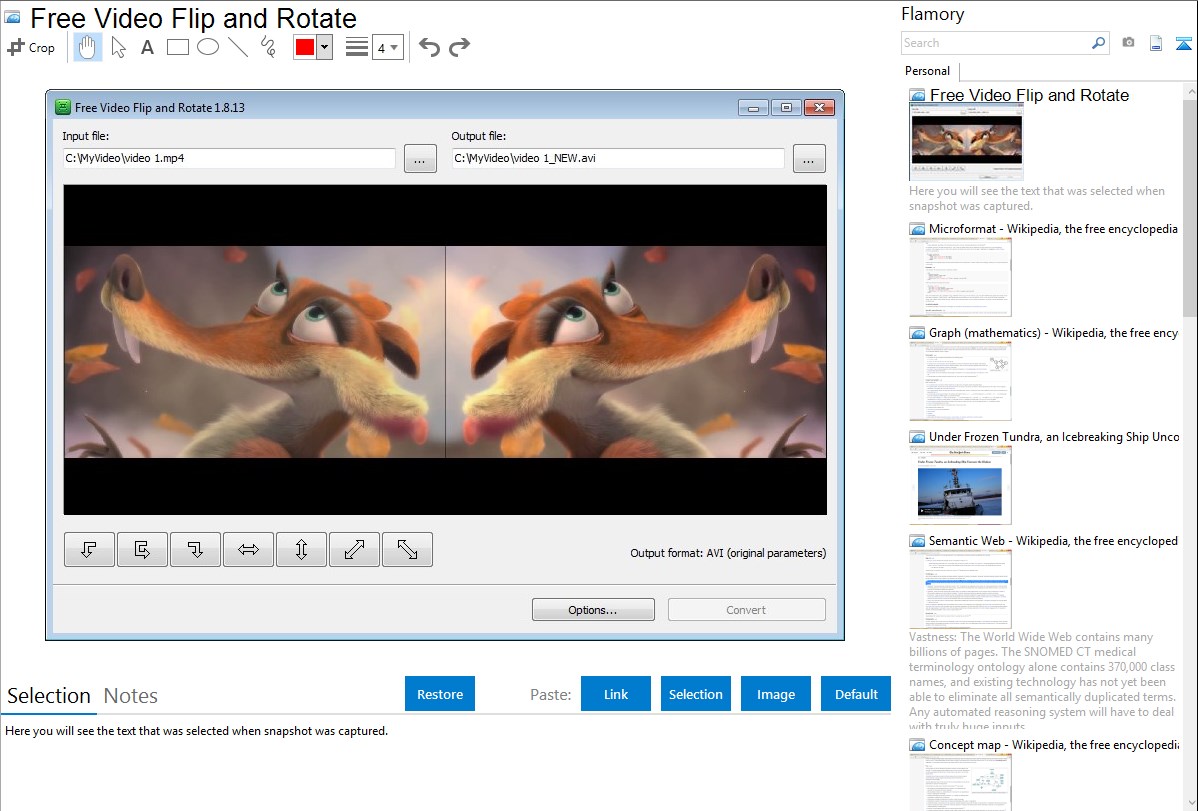The image size is (1198, 811).
Task: Open the color picker dropdown arrow
Action: click(324, 47)
